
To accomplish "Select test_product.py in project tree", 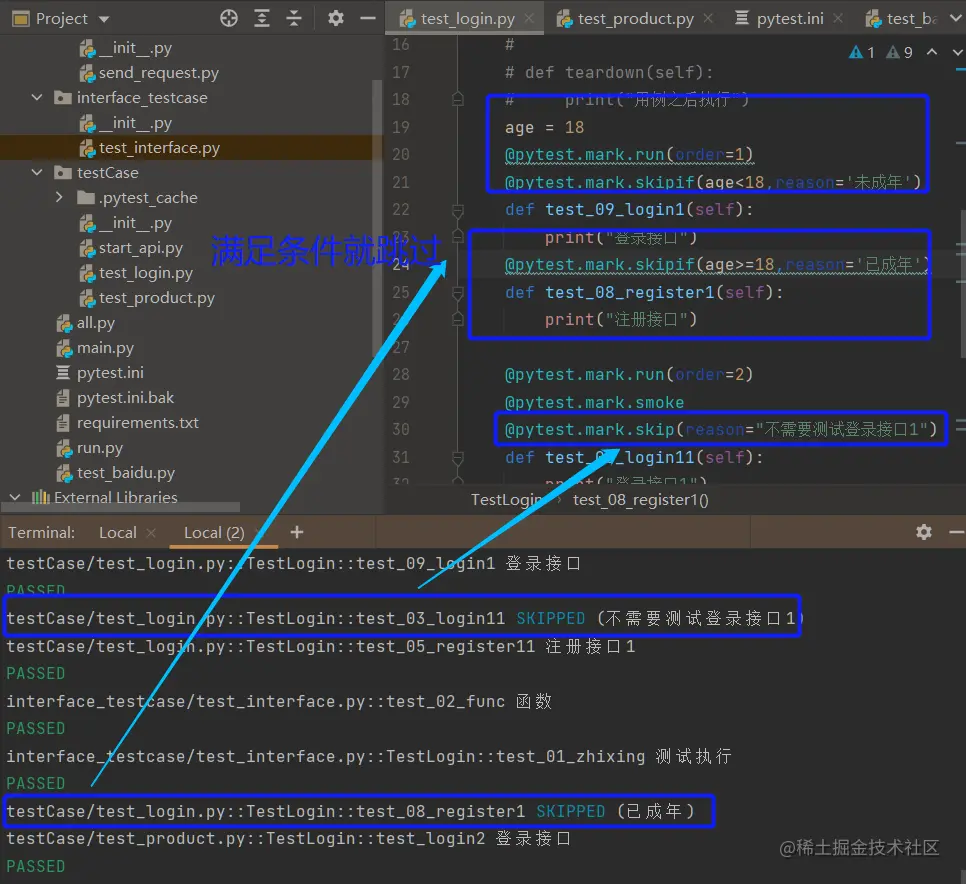I will click(x=156, y=298).
